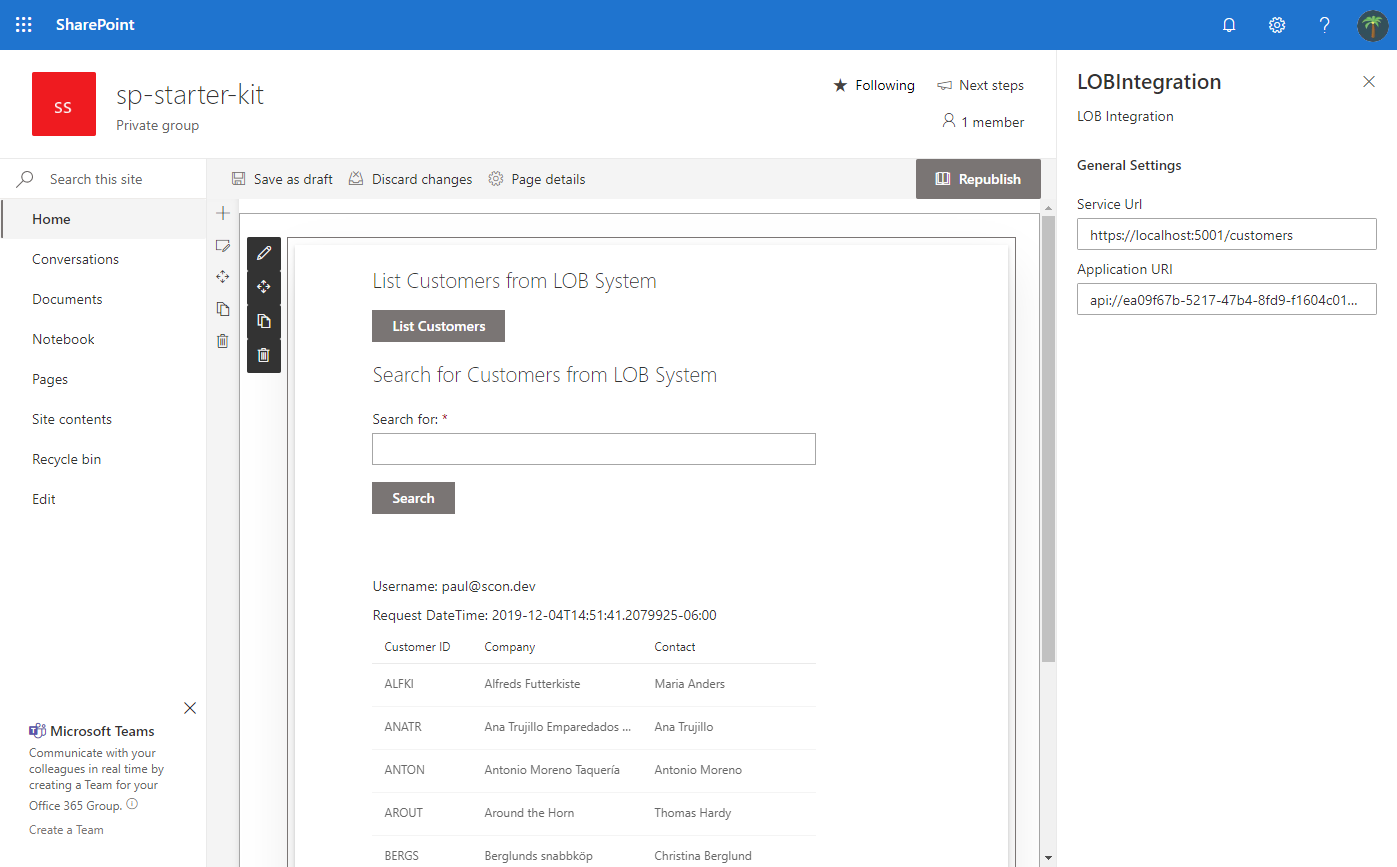Click the search magnifier icon

(25, 179)
